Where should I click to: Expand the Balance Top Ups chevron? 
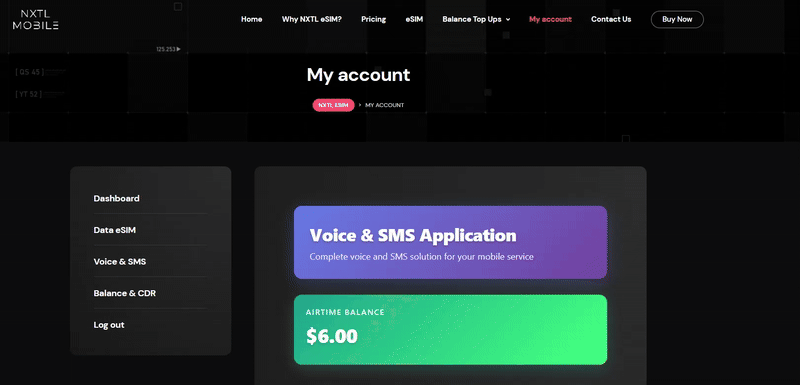click(x=508, y=20)
